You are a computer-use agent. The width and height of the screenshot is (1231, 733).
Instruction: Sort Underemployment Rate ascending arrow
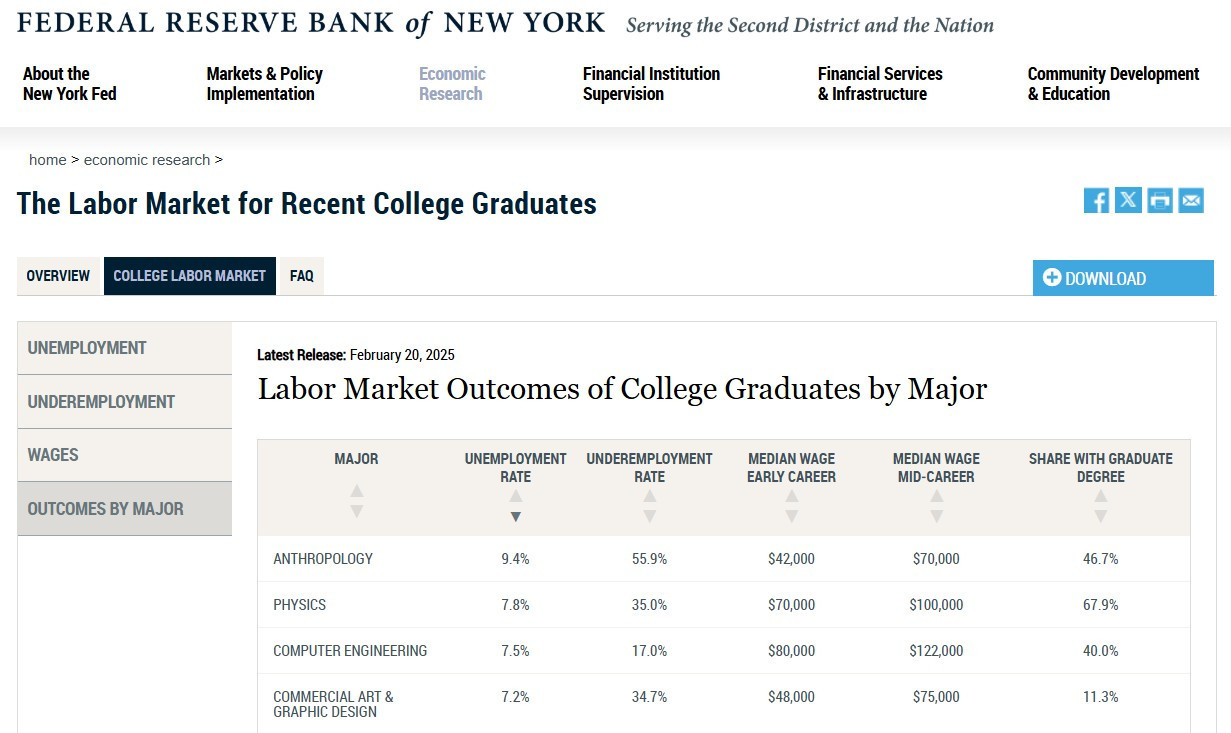coord(650,496)
